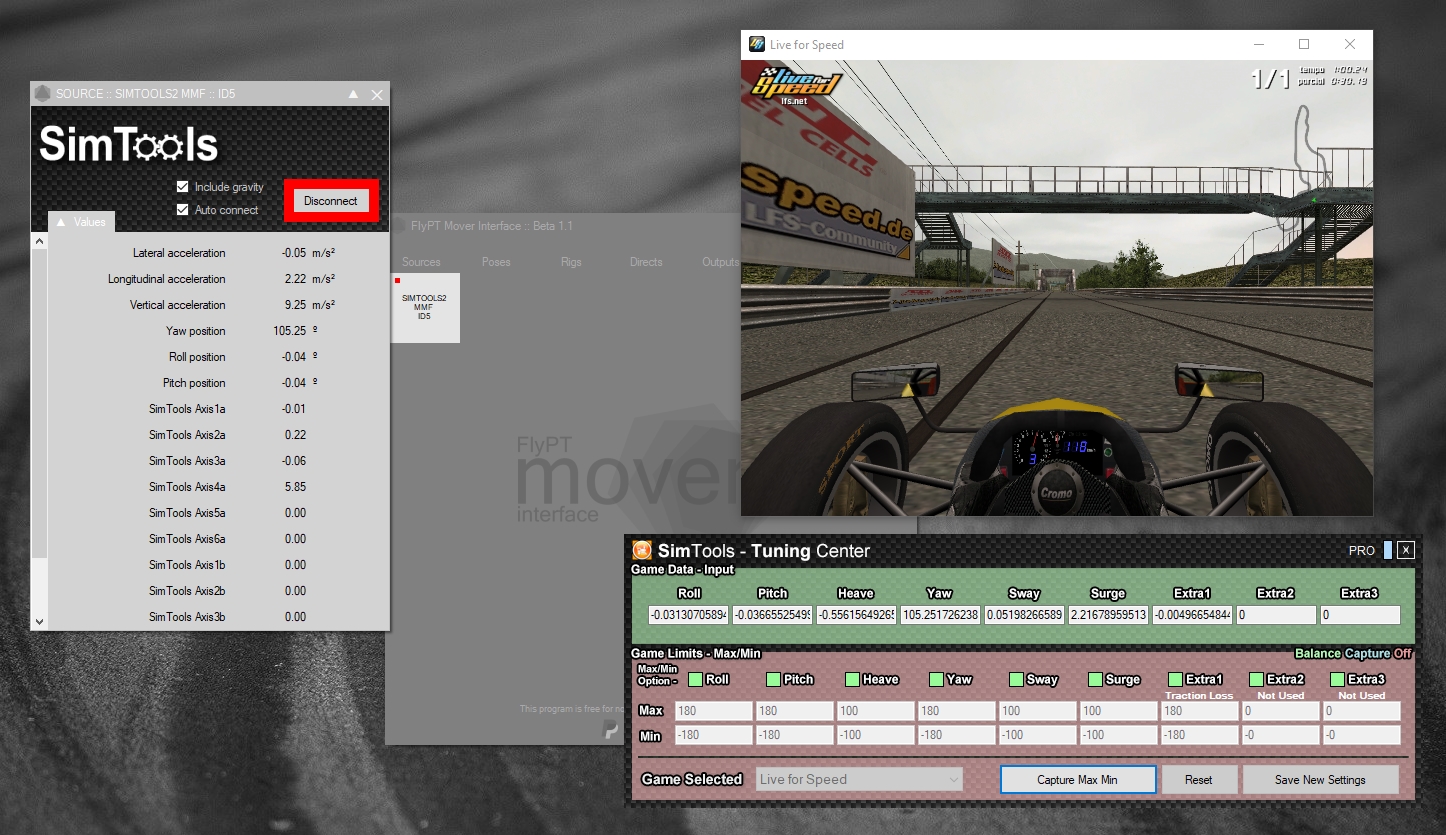The width and height of the screenshot is (1446, 835).
Task: Click the Heave Max limit field
Action: [x=877, y=711]
